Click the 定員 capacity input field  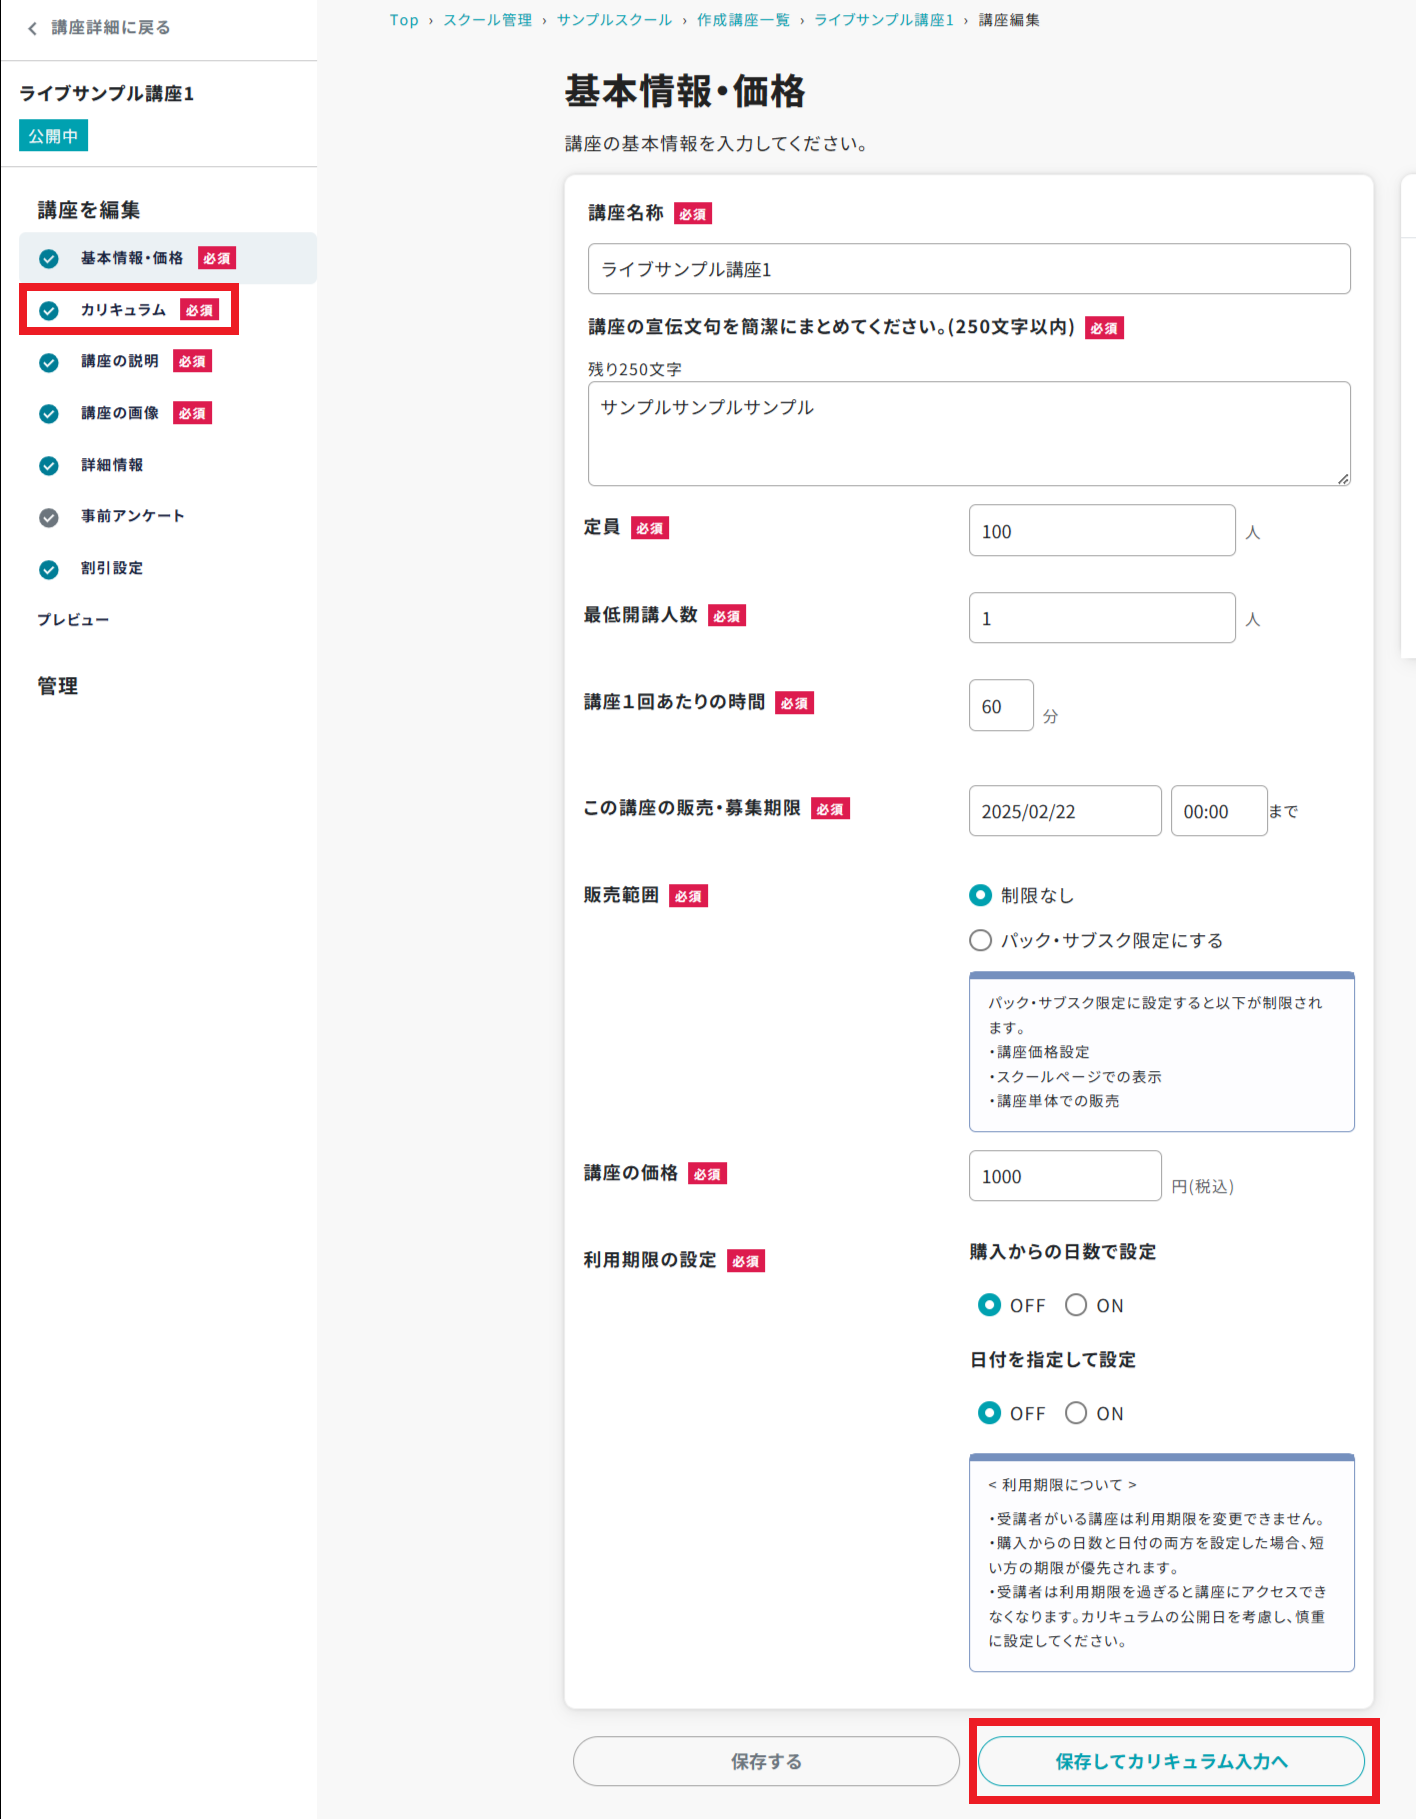[1101, 531]
